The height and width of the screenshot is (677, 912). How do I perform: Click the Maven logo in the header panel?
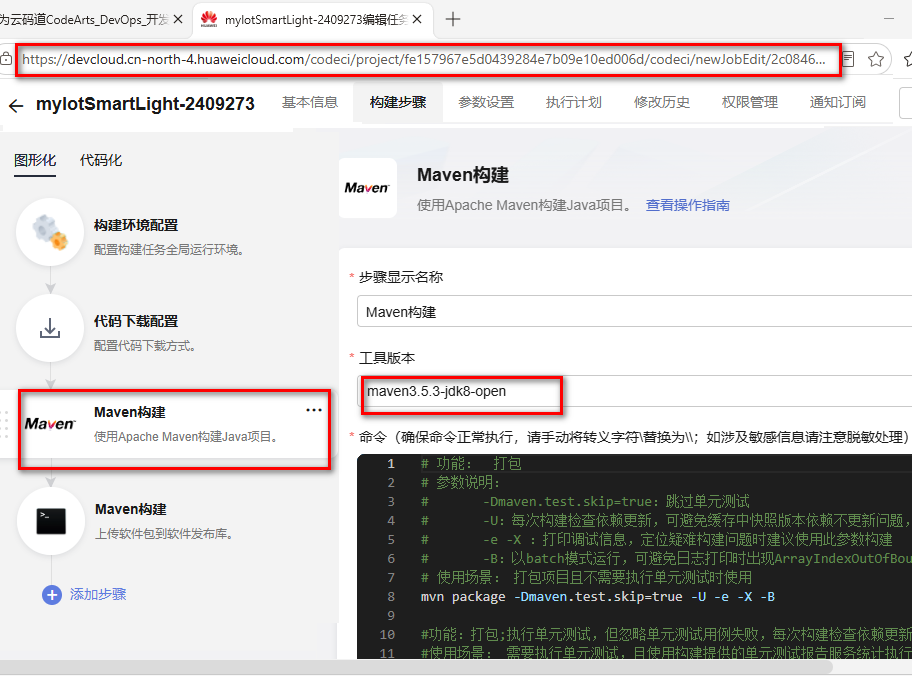(368, 188)
